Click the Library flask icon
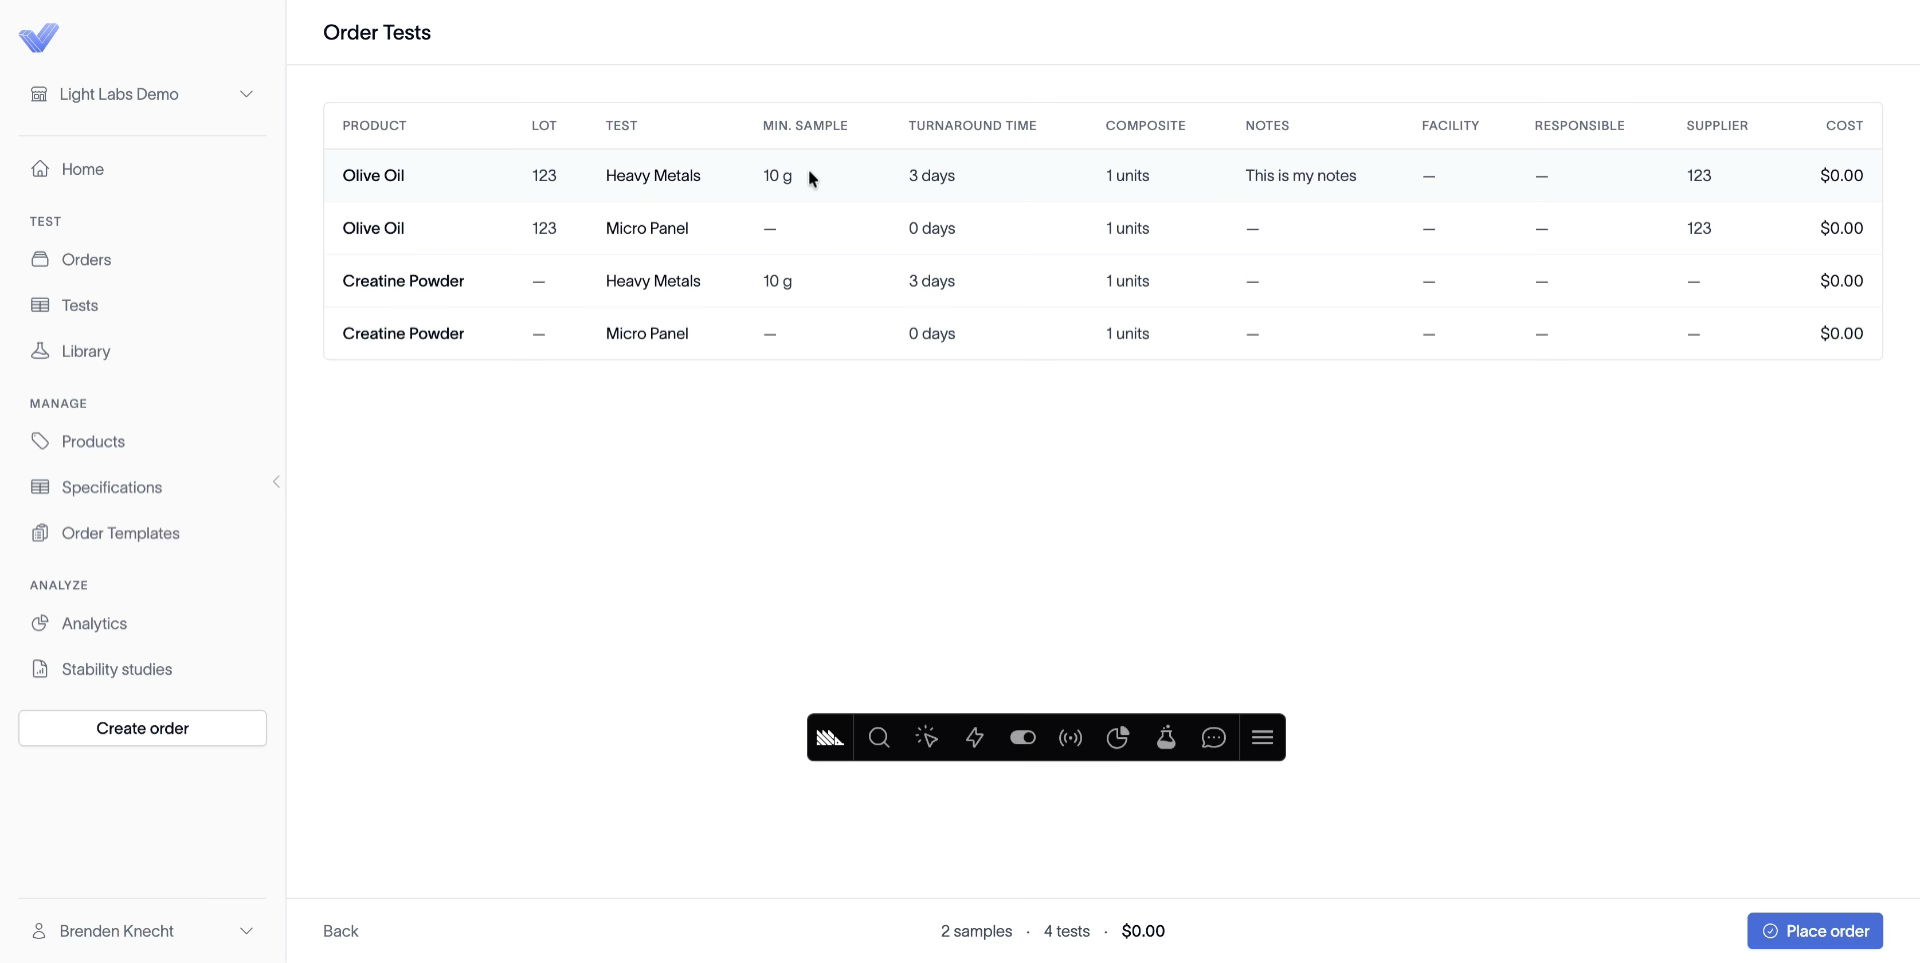This screenshot has height=963, width=1920. point(40,351)
